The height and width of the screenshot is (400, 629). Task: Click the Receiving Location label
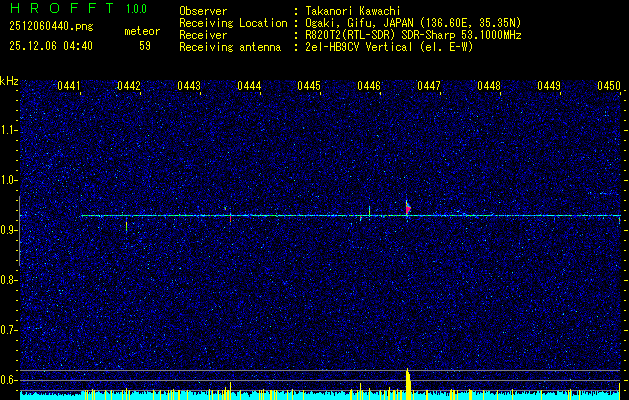coord(233,23)
